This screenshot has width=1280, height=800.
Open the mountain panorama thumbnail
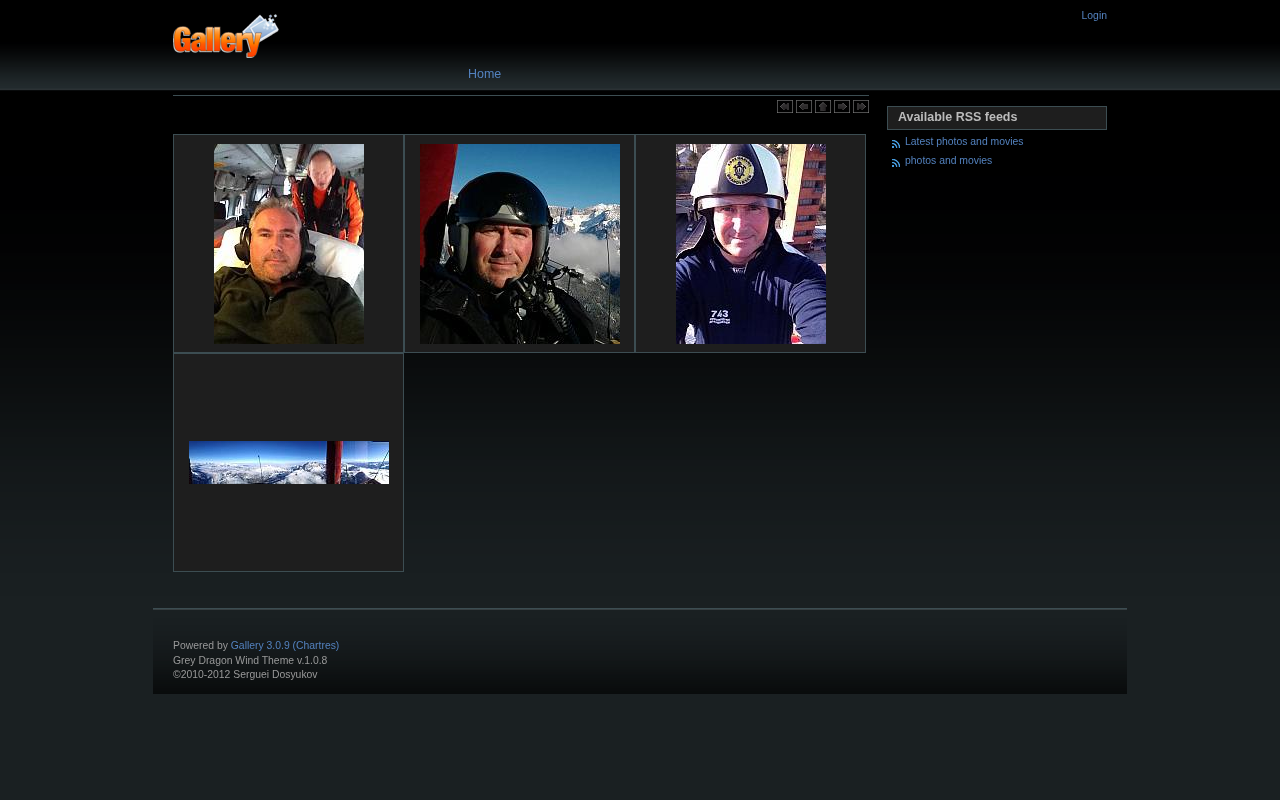[x=289, y=463]
